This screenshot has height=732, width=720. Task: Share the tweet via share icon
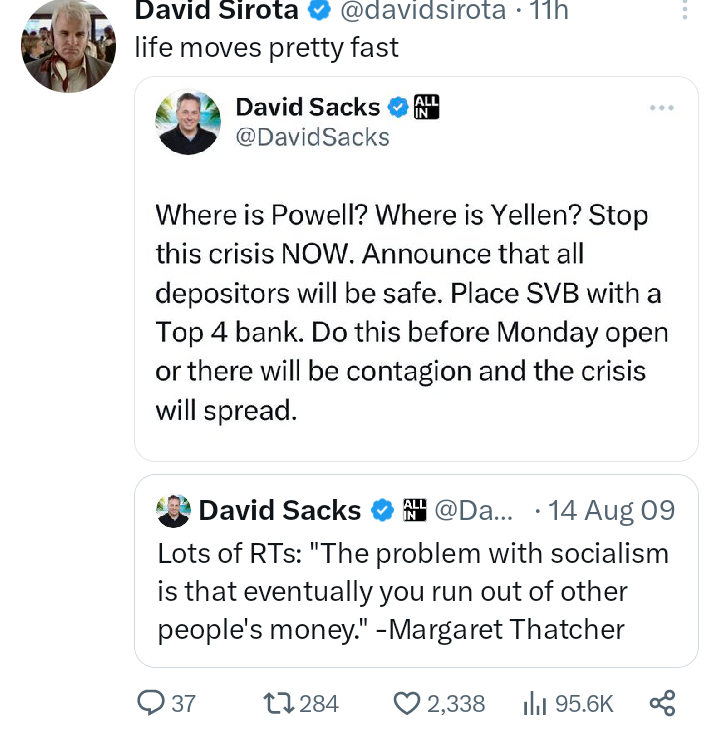pyautogui.click(x=662, y=702)
